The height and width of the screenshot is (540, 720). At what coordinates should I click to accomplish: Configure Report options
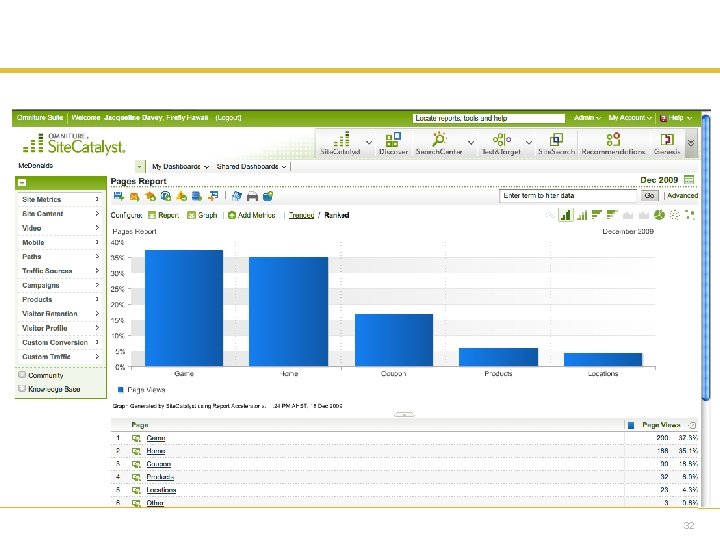[163, 215]
